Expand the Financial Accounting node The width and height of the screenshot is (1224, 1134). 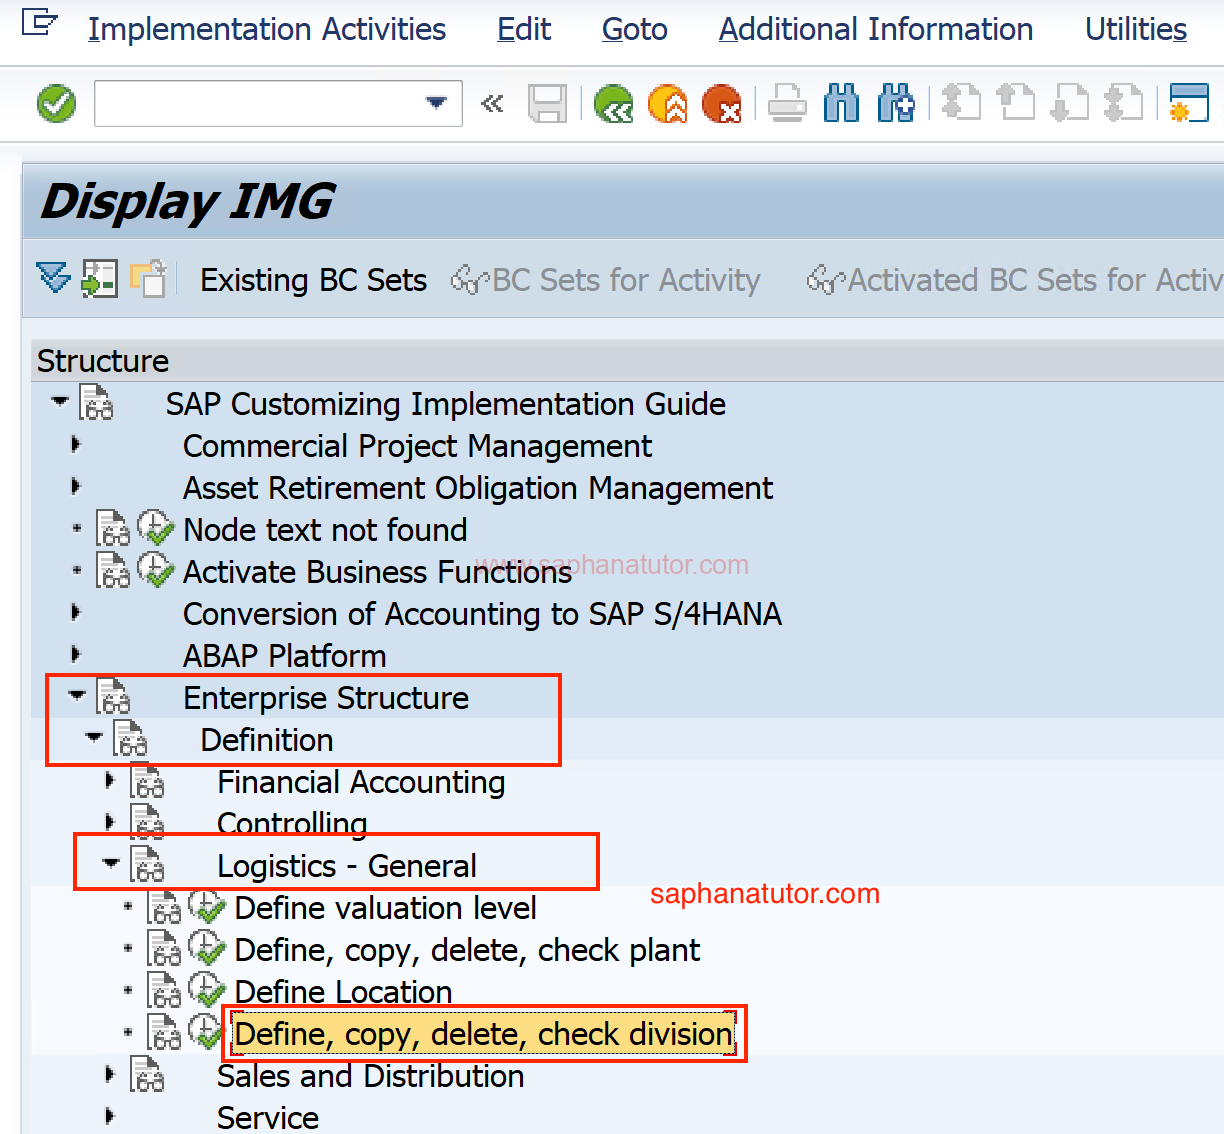pyautogui.click(x=110, y=780)
